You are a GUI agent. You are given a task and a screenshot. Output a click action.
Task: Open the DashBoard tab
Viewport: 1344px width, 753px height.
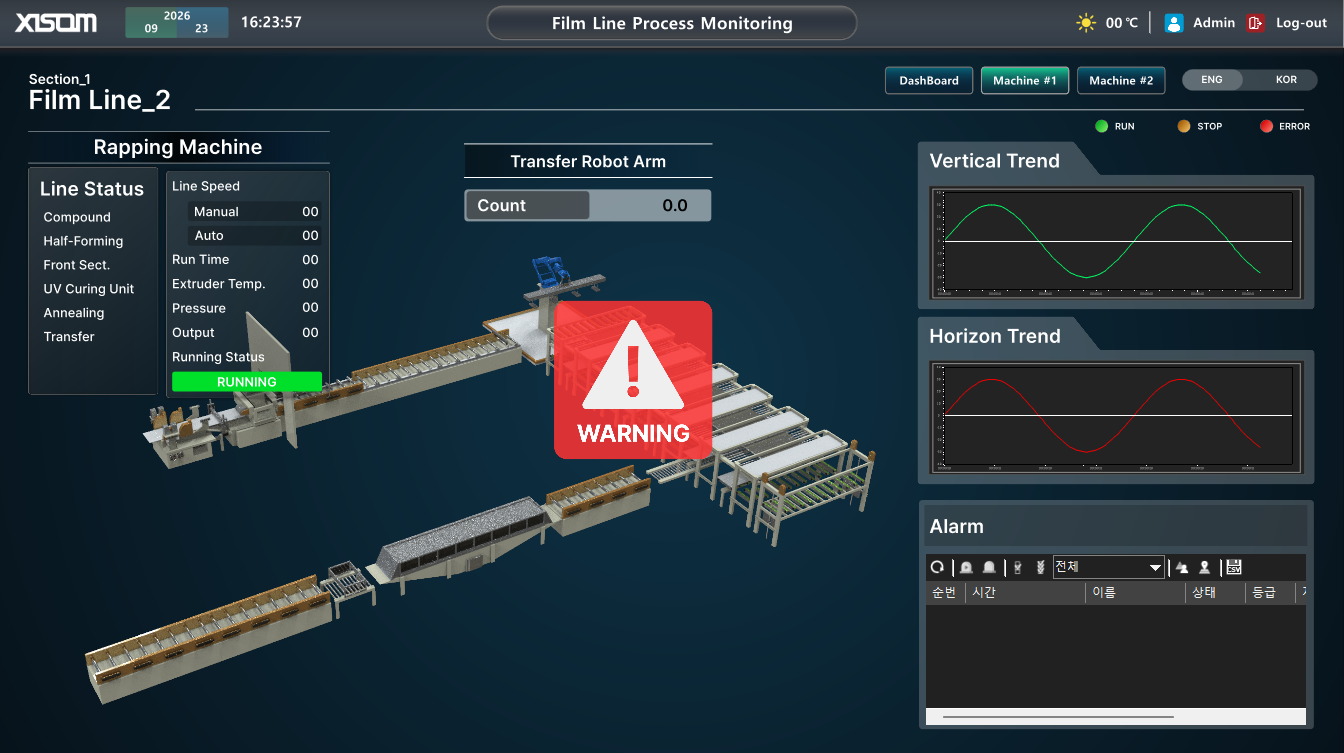click(x=929, y=80)
